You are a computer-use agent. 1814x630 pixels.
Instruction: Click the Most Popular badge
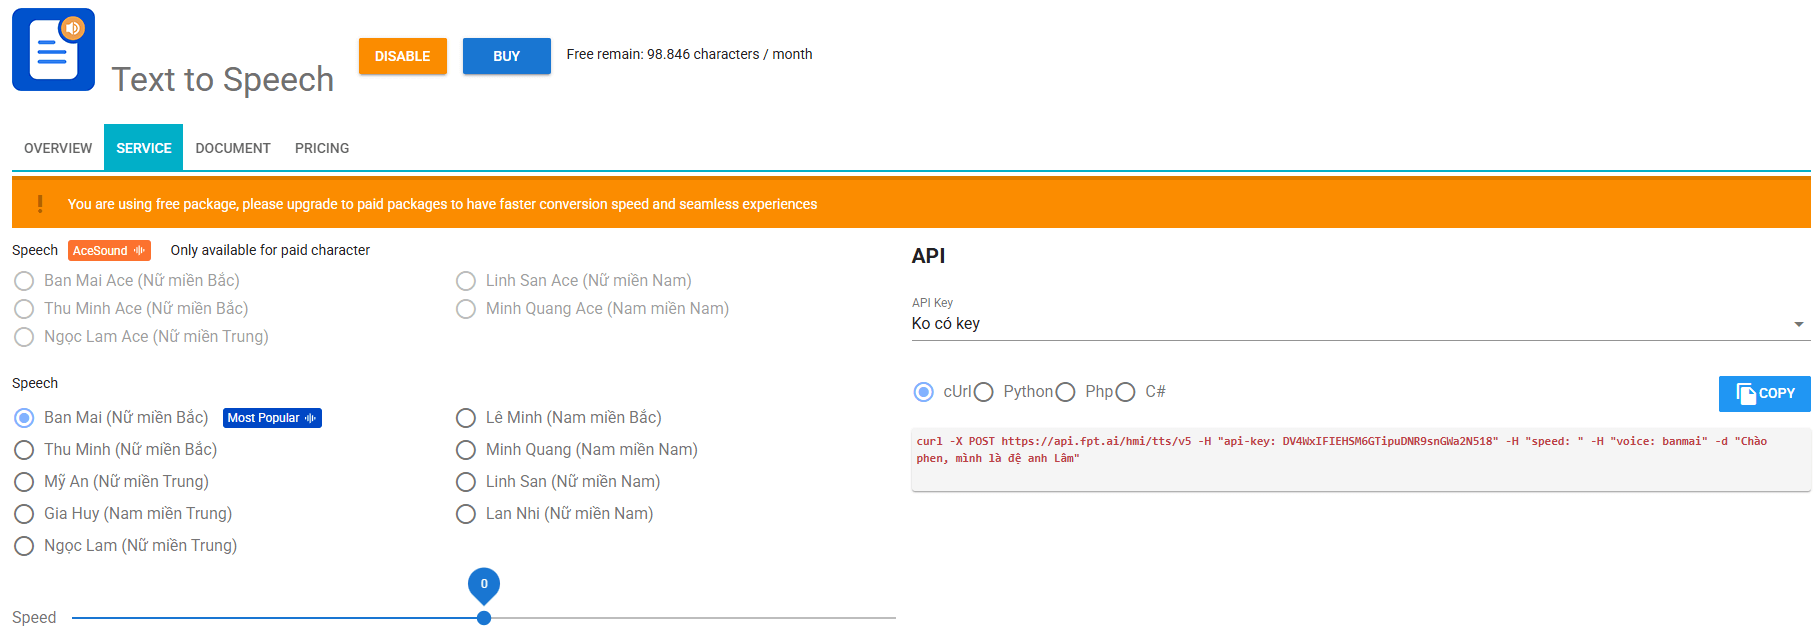(x=272, y=418)
